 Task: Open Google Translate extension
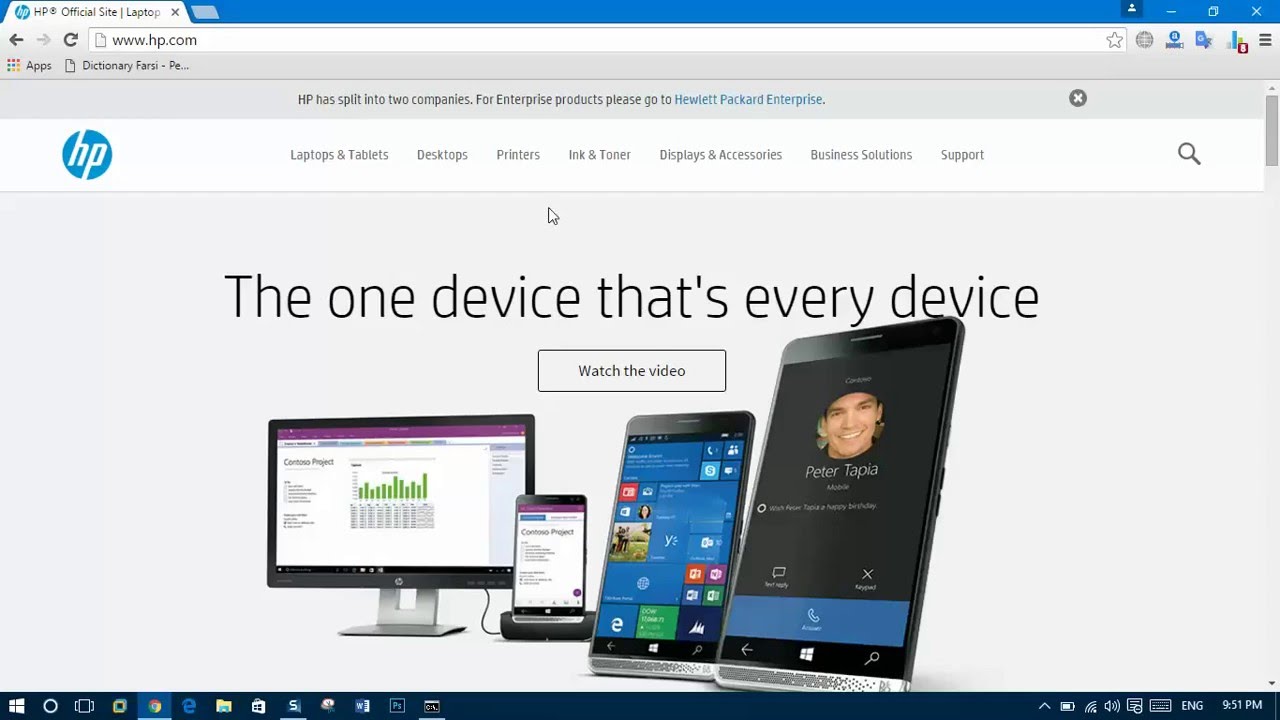[1204, 40]
